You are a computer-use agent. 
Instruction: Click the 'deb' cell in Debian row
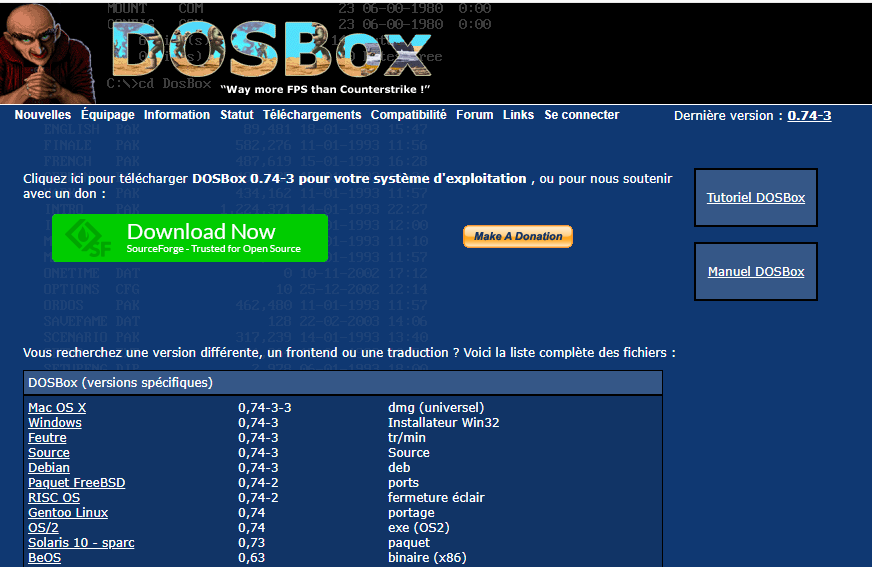click(399, 467)
